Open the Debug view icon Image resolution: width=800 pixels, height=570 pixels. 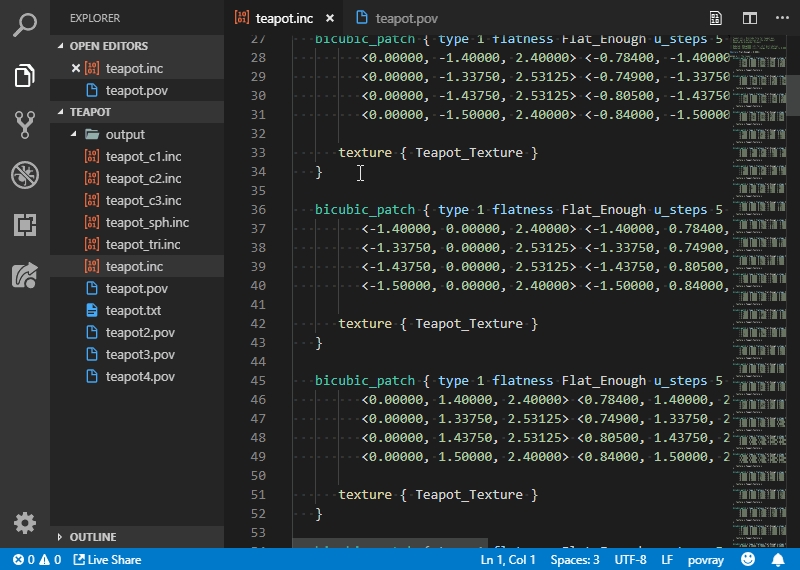[25, 175]
